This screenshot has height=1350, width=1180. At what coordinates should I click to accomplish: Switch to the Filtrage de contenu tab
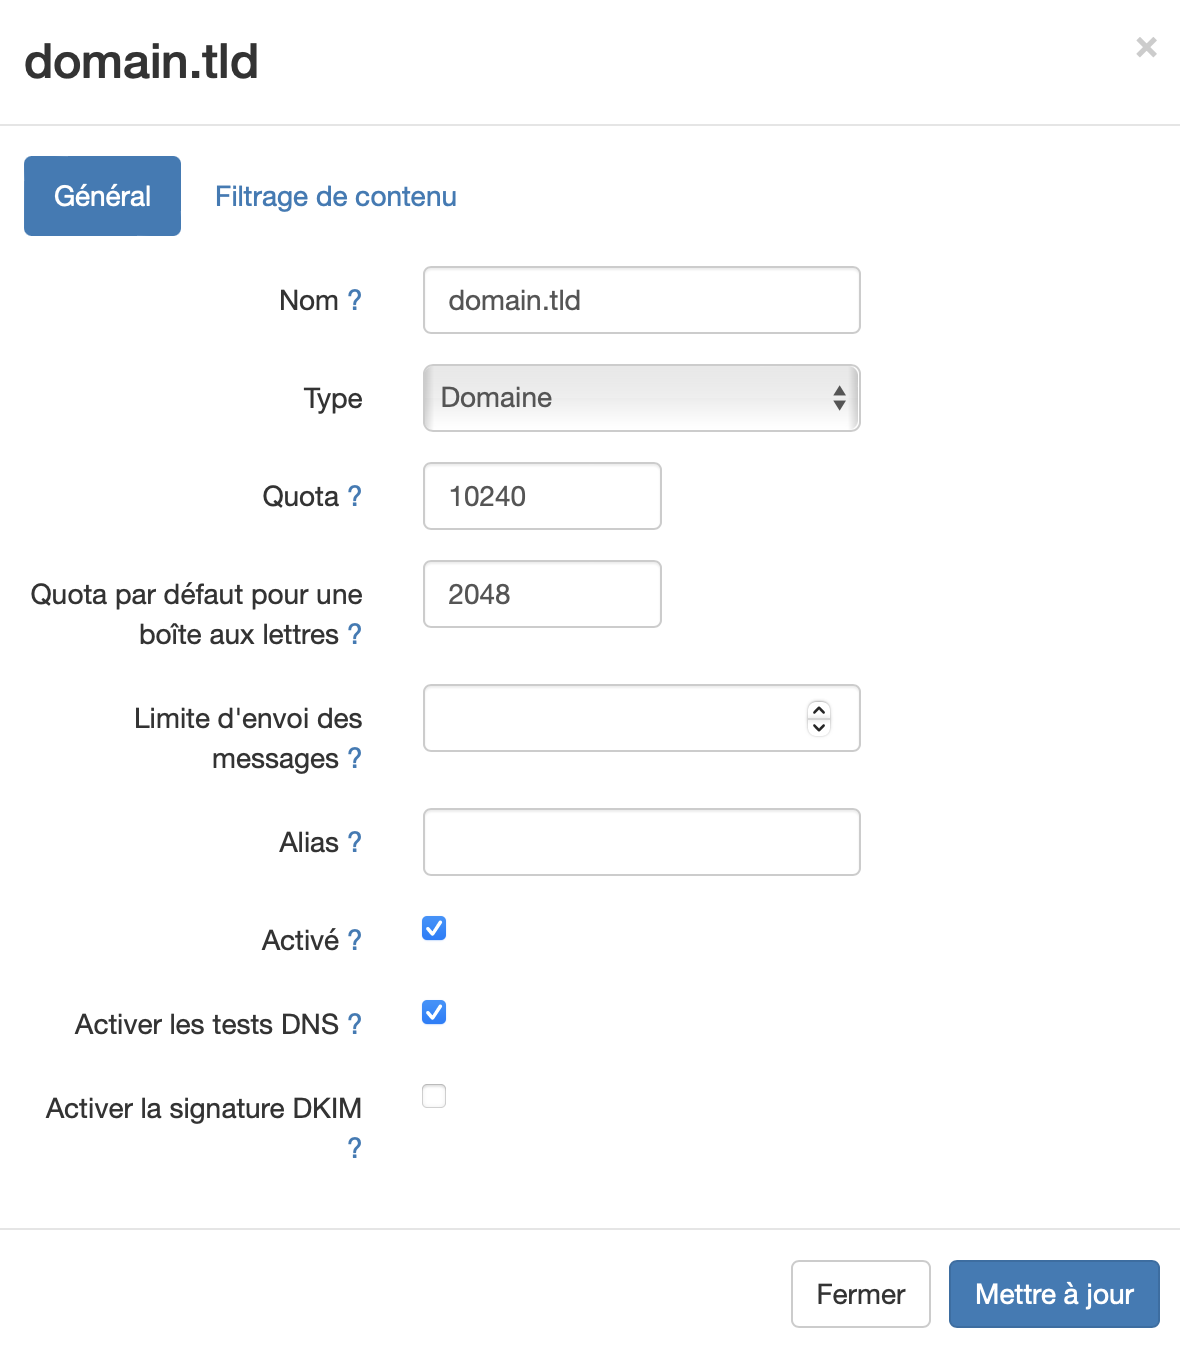pos(335,196)
